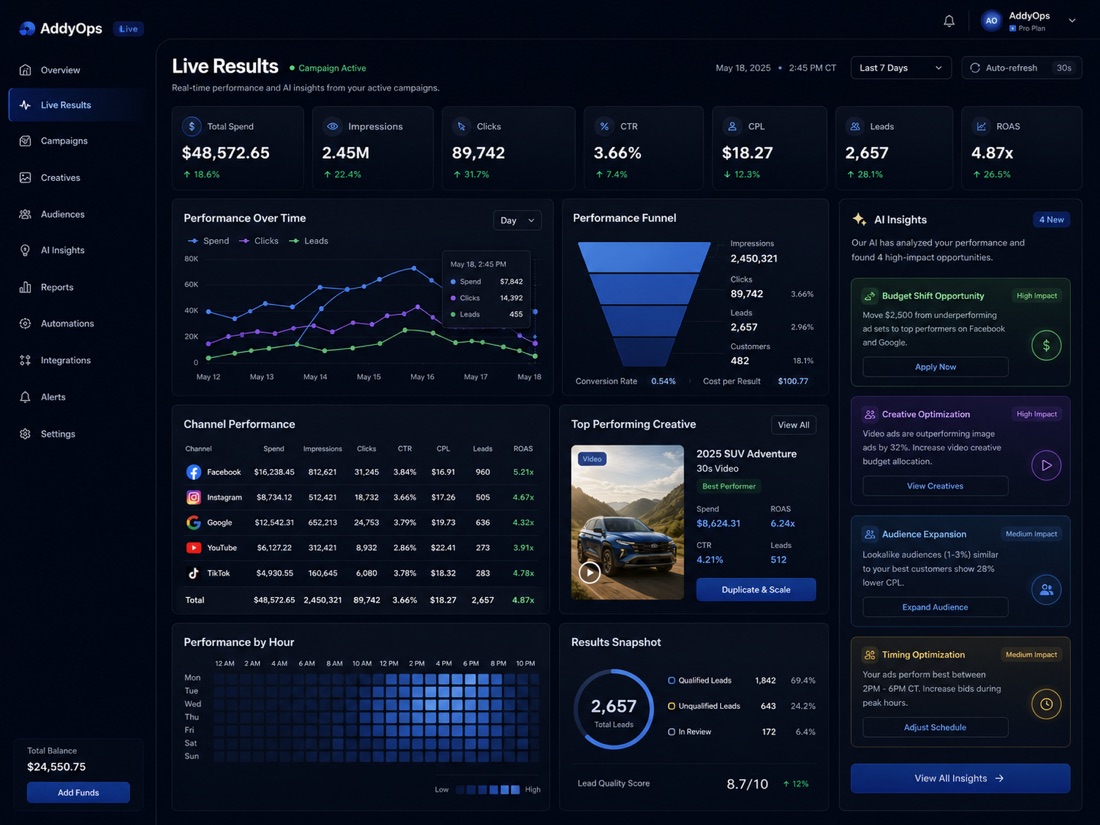Click the auto-refresh circular arrow icon

[974, 68]
